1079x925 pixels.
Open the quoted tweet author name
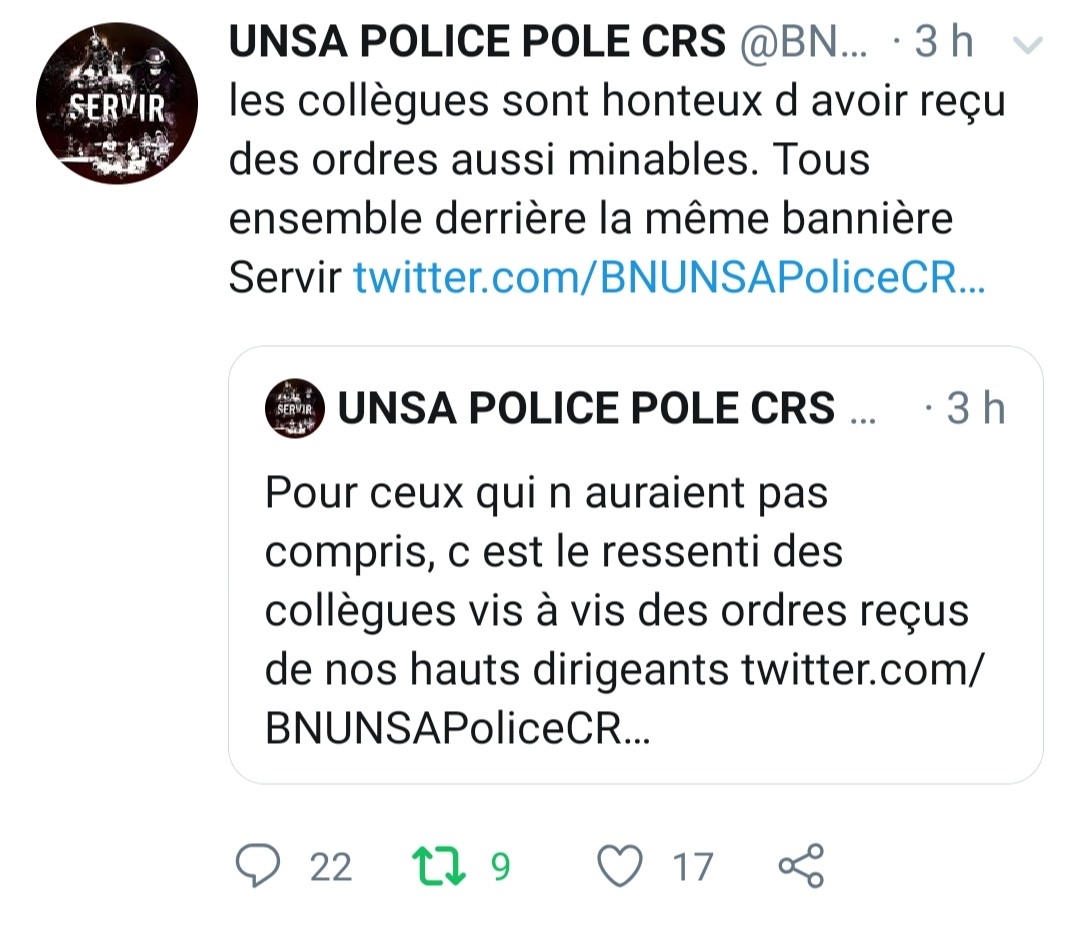pos(586,408)
